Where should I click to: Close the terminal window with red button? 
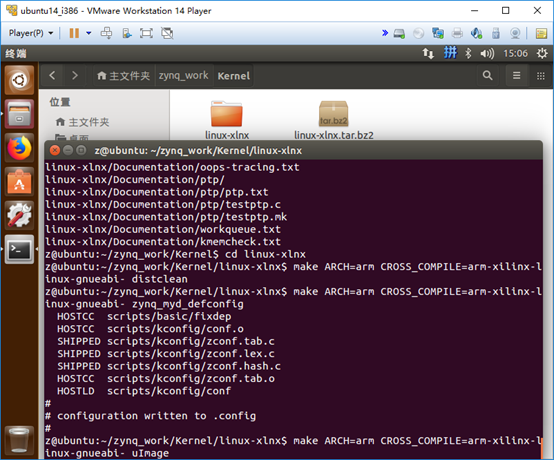pos(55,151)
